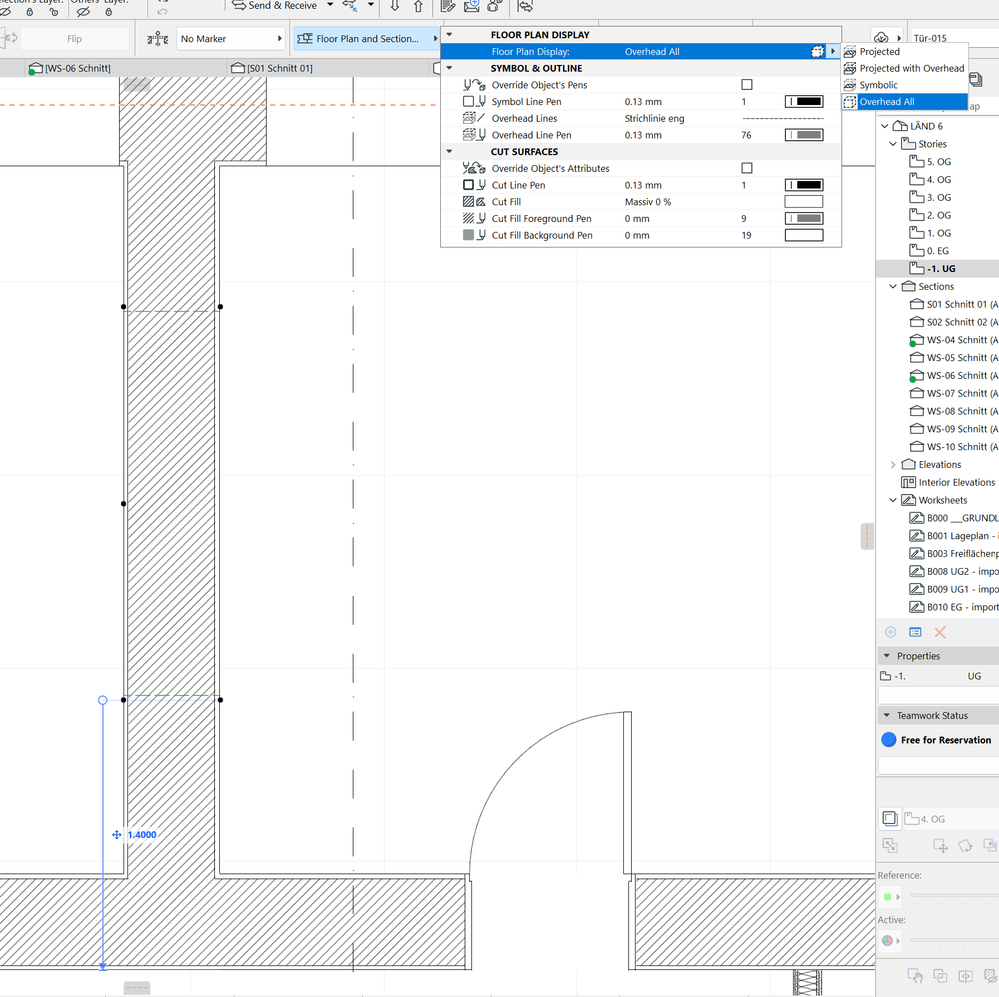The width and height of the screenshot is (999, 997).
Task: Choose Overhead All display option
Action: (905, 101)
